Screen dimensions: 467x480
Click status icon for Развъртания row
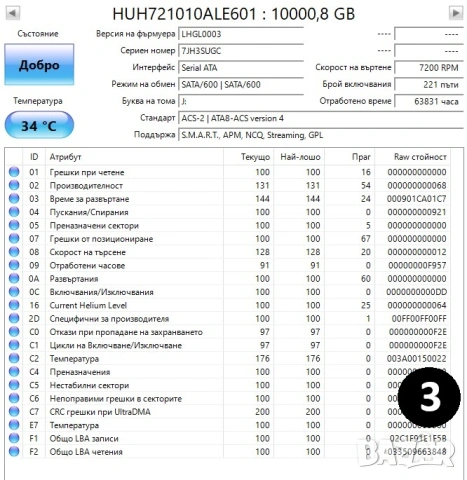point(14,278)
